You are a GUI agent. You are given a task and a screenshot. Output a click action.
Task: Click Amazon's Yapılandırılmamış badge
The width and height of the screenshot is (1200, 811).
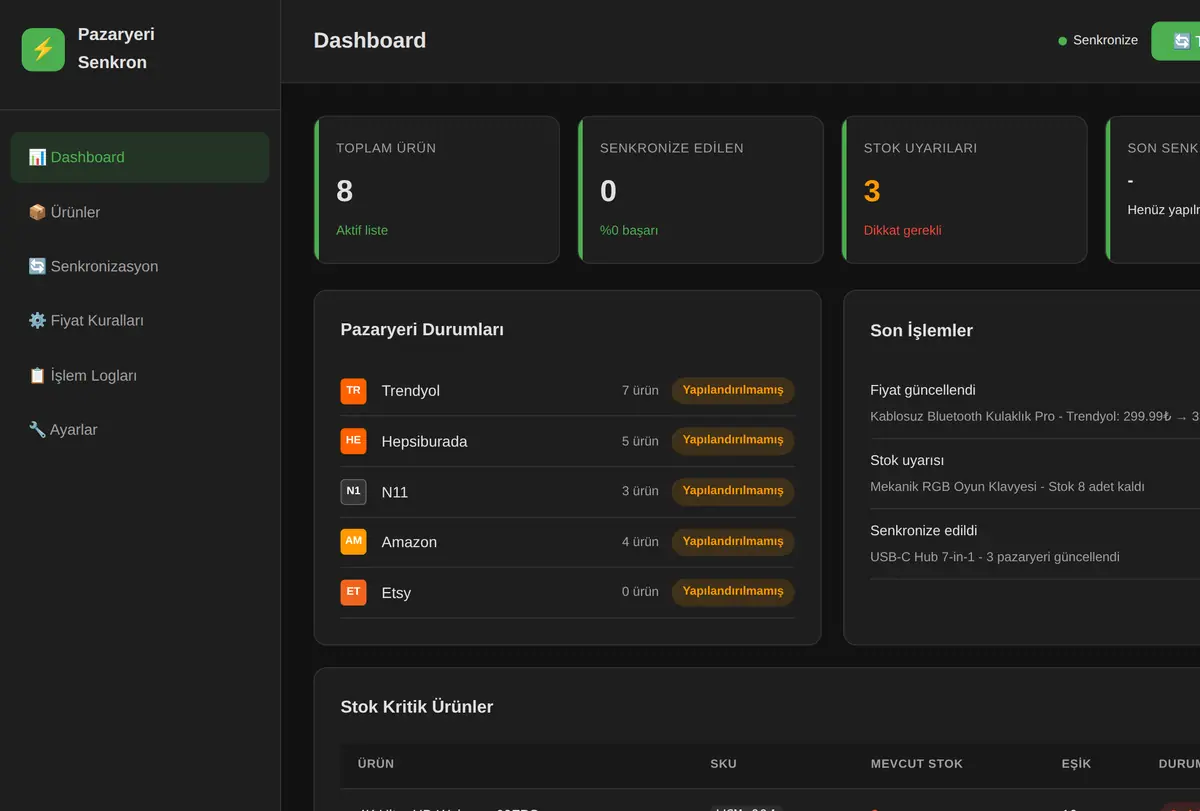[733, 541]
